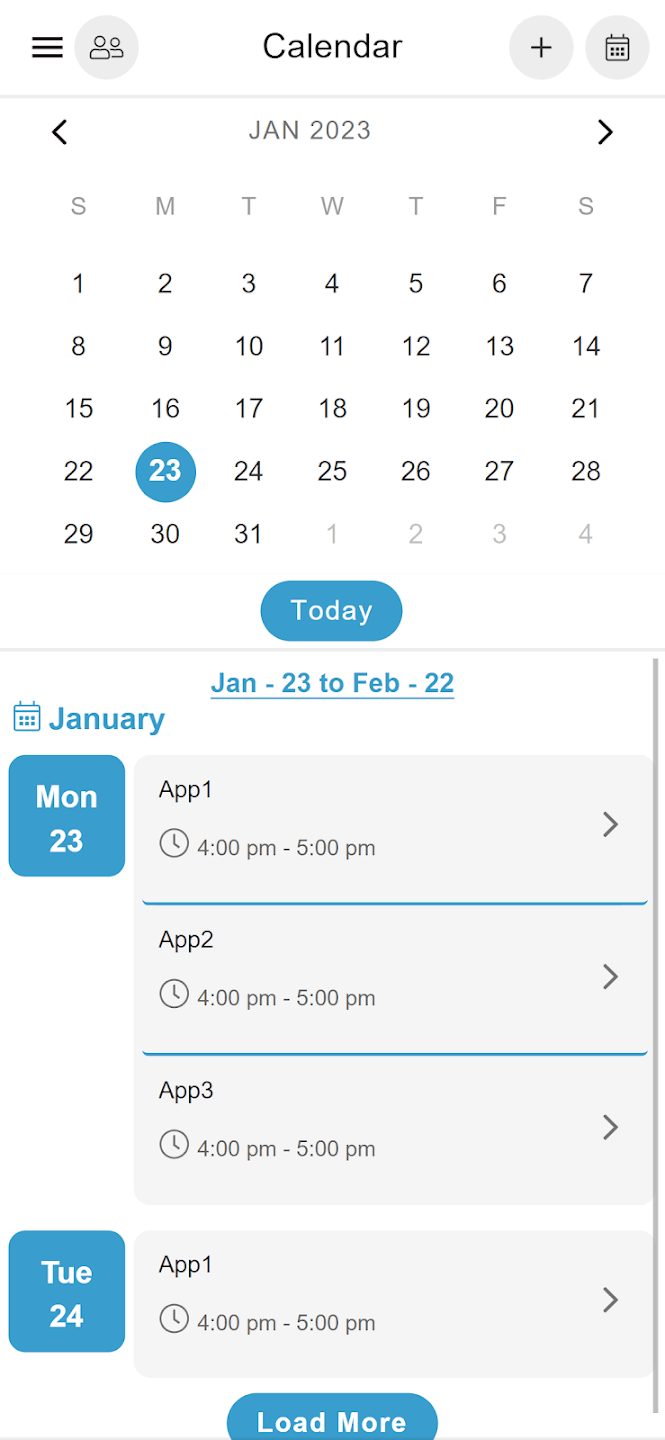Pick January 31 on the calendar
Image resolution: width=665 pixels, height=1440 pixels.
(248, 534)
